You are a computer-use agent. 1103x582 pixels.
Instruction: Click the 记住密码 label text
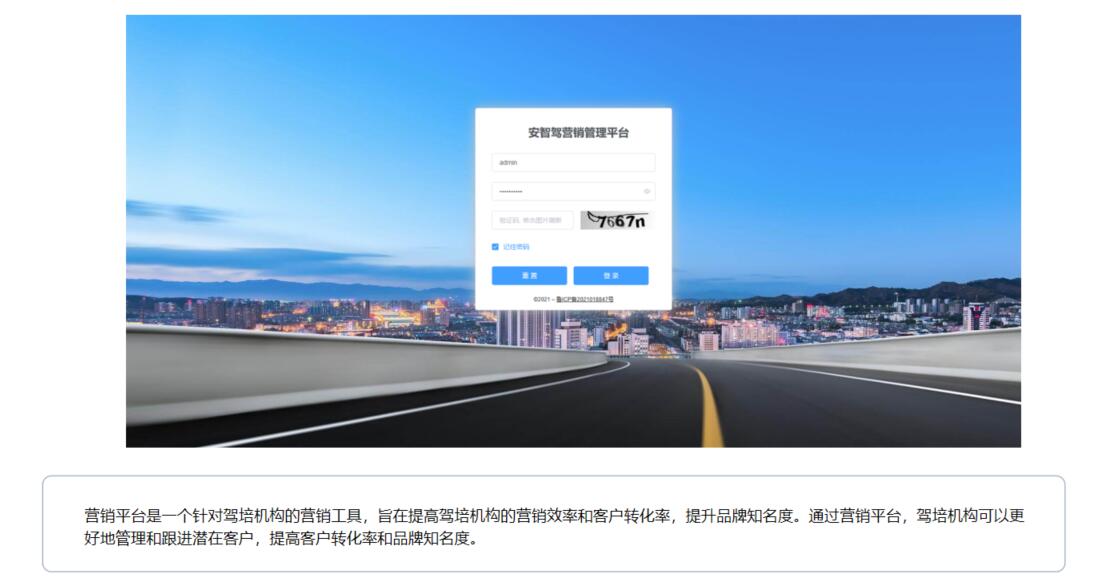pyautogui.click(x=516, y=247)
